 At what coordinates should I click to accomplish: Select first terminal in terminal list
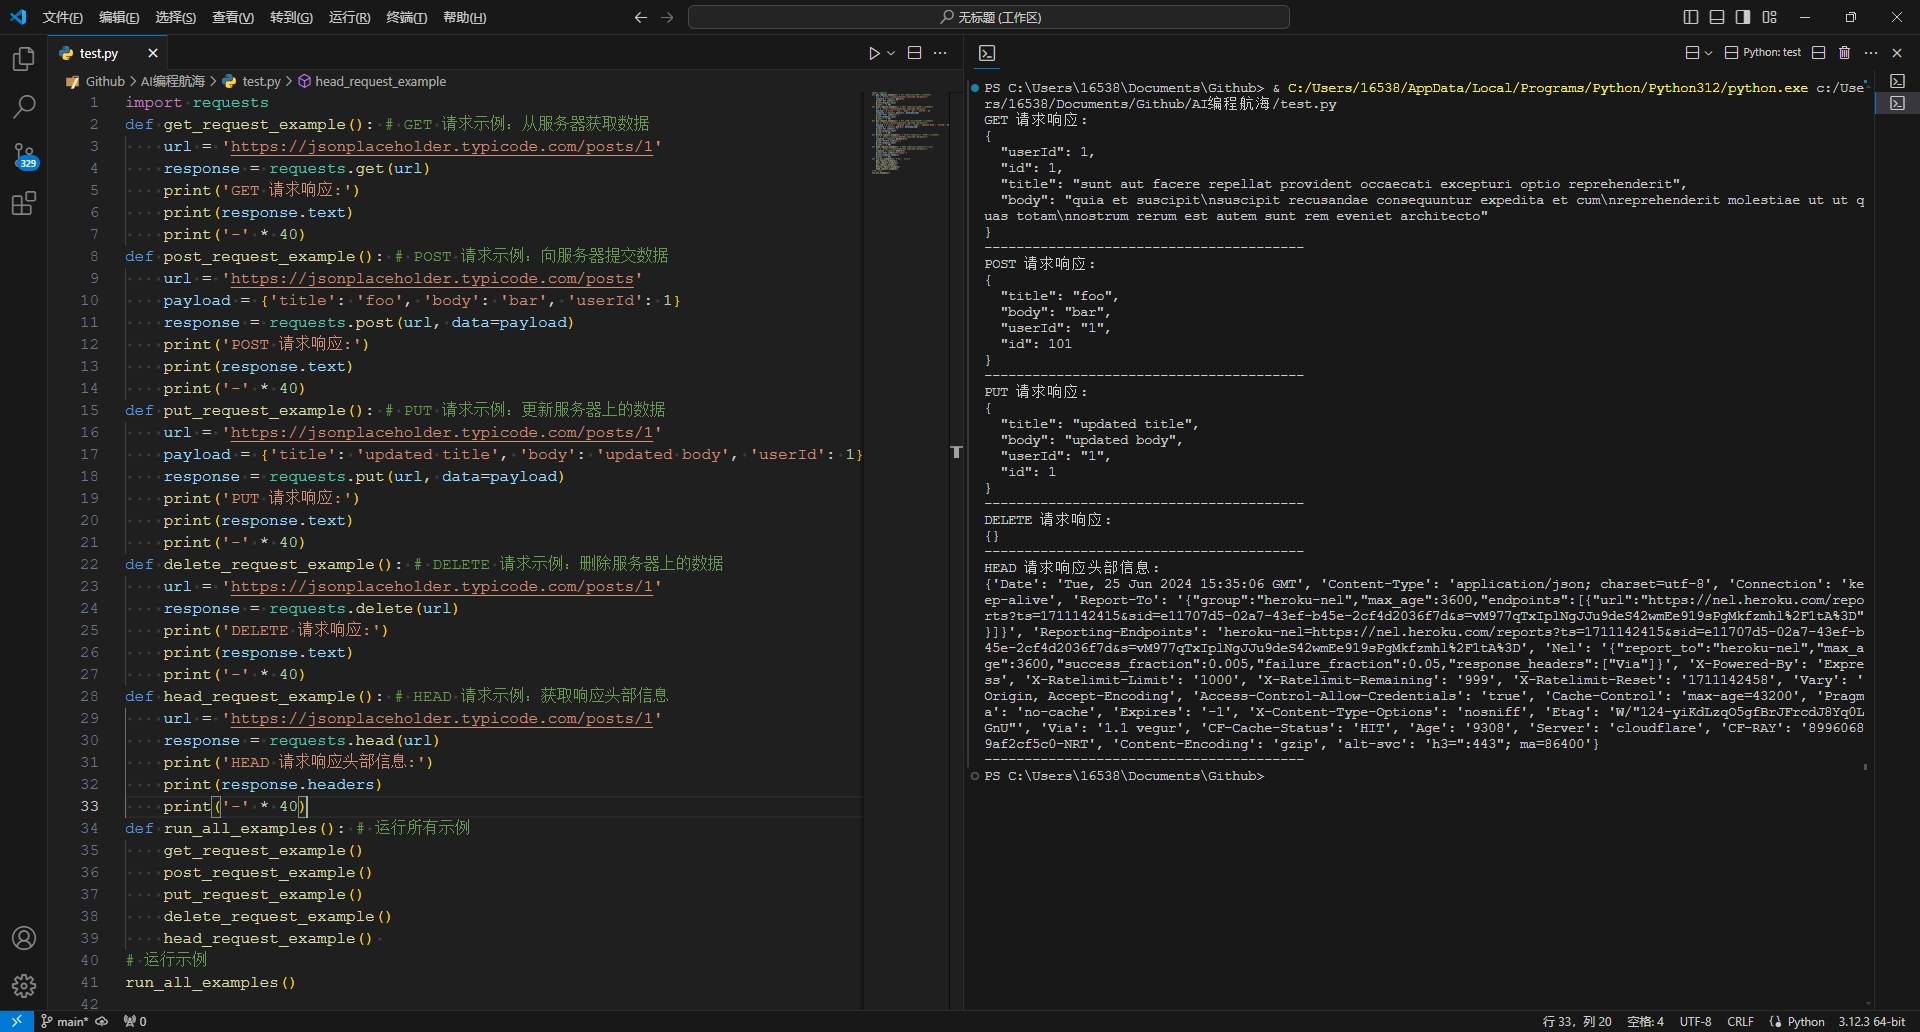coord(1897,81)
